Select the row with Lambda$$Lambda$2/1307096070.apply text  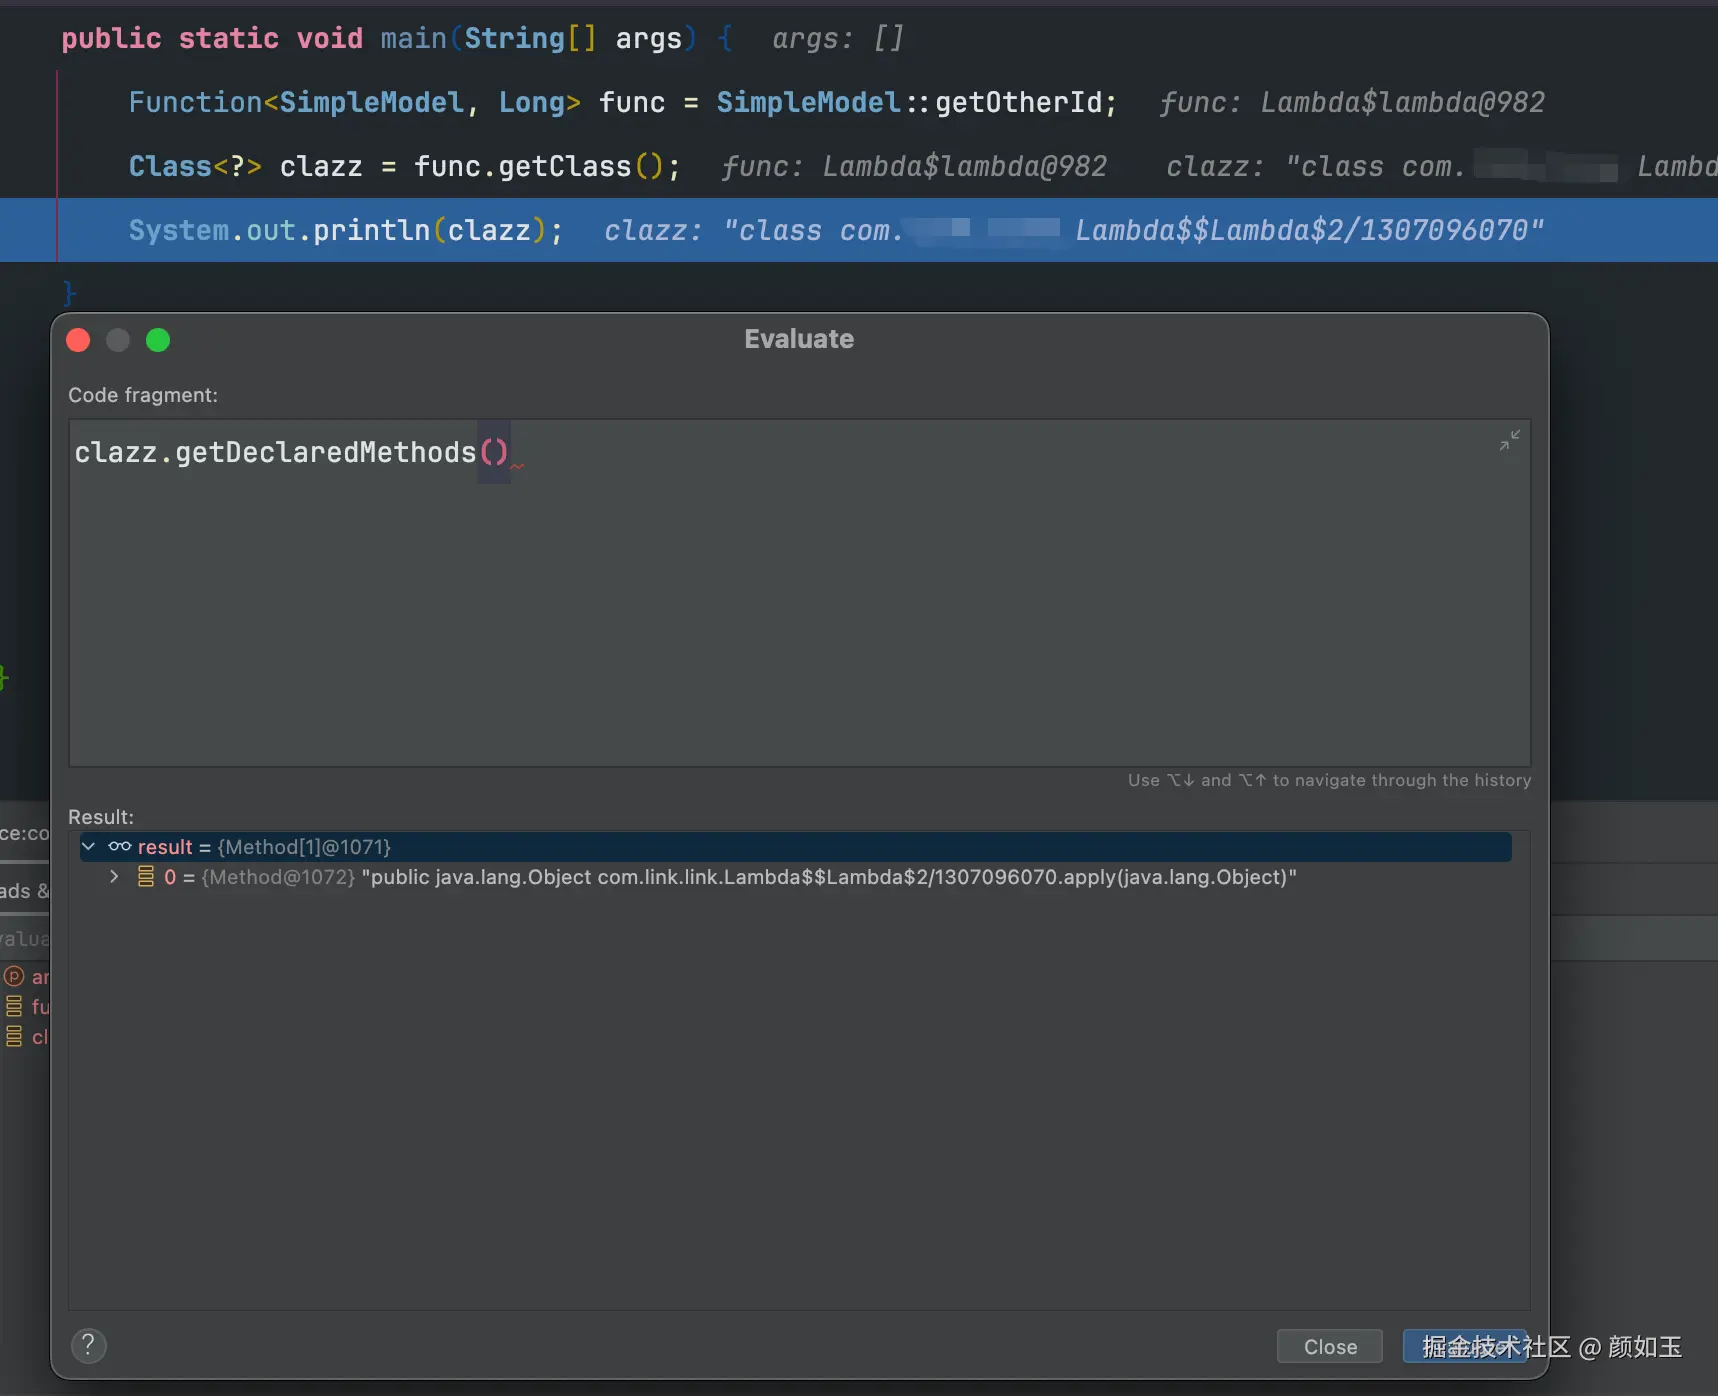coord(795,877)
